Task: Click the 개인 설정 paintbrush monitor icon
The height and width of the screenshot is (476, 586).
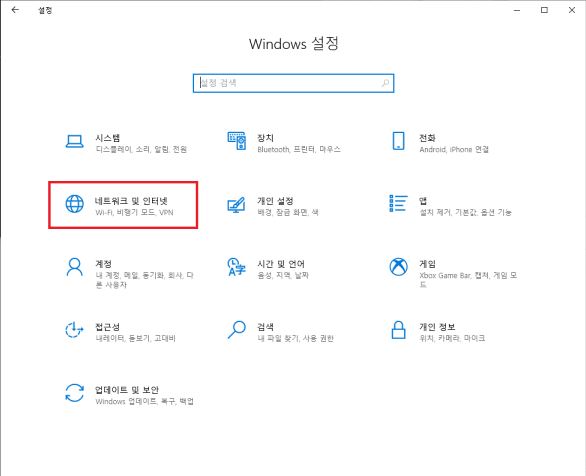Action: [237, 205]
